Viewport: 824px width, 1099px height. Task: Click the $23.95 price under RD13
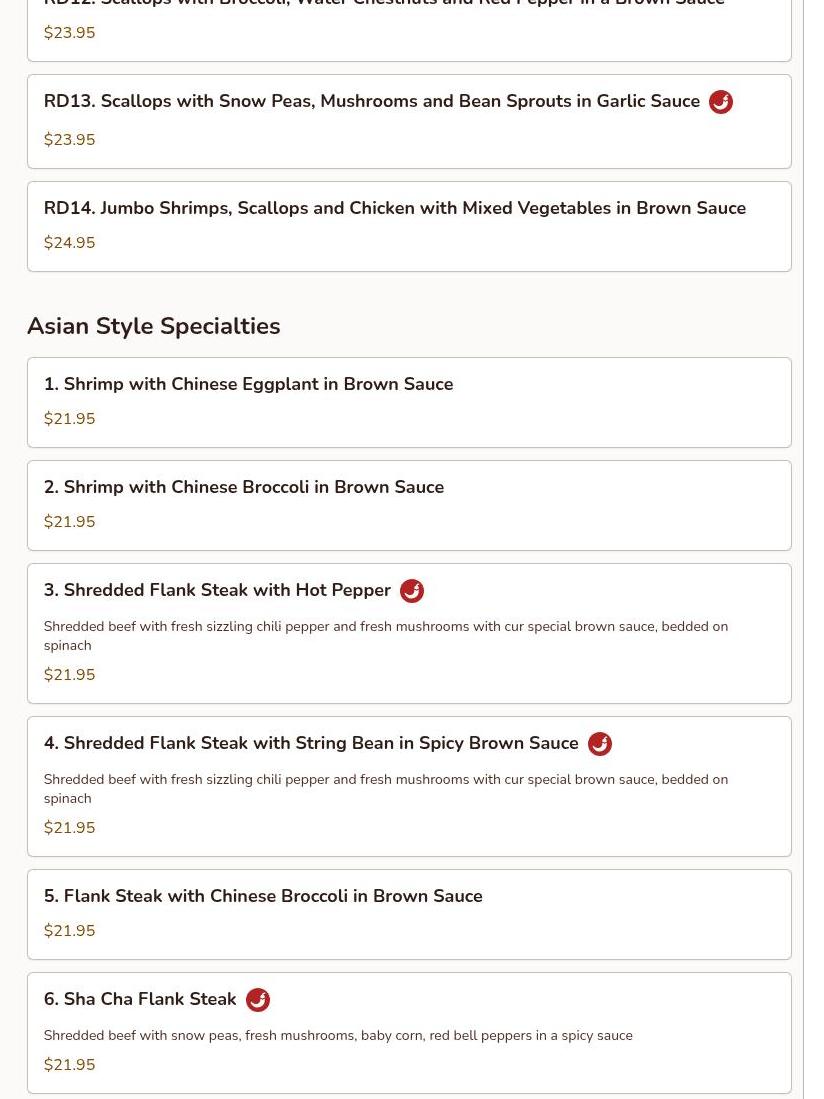[69, 140]
